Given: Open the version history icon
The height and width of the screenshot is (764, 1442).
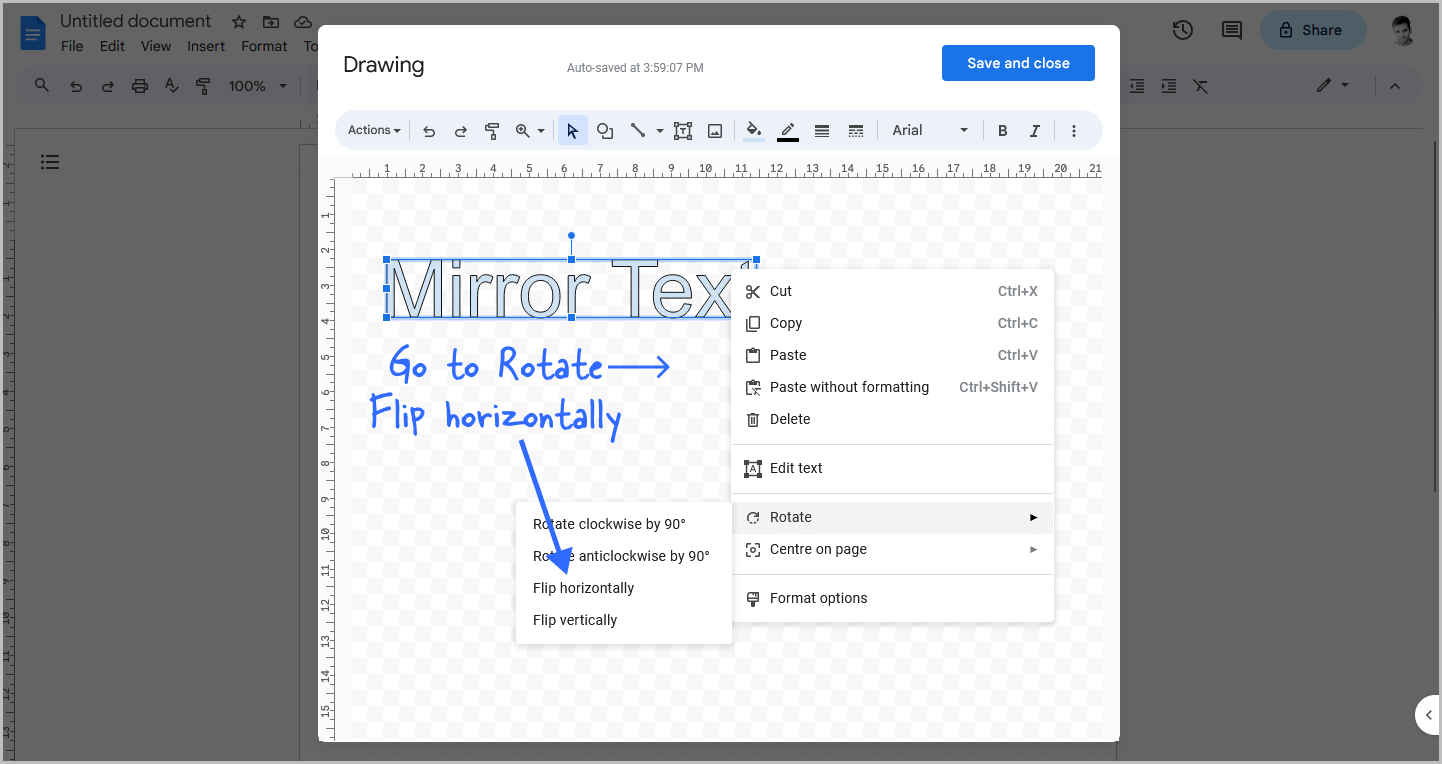Looking at the screenshot, I should coord(1182,30).
